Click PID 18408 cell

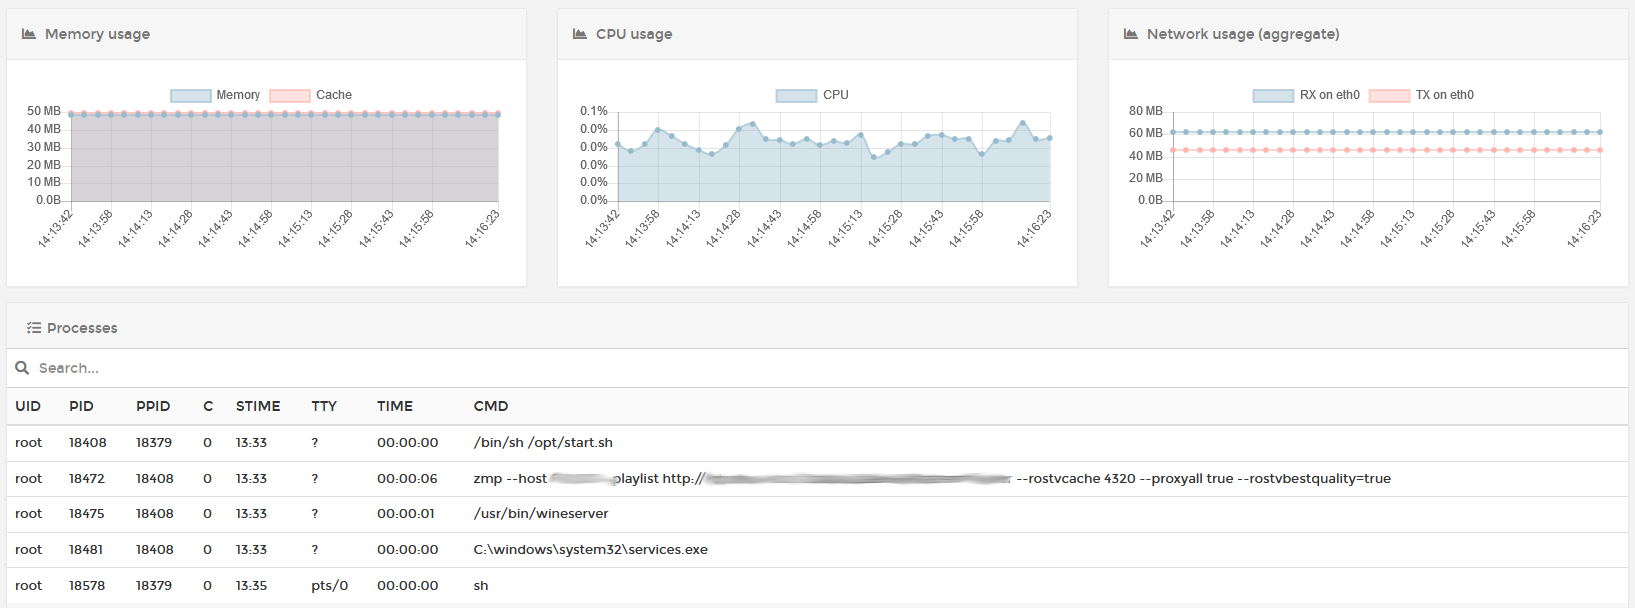[x=87, y=442]
